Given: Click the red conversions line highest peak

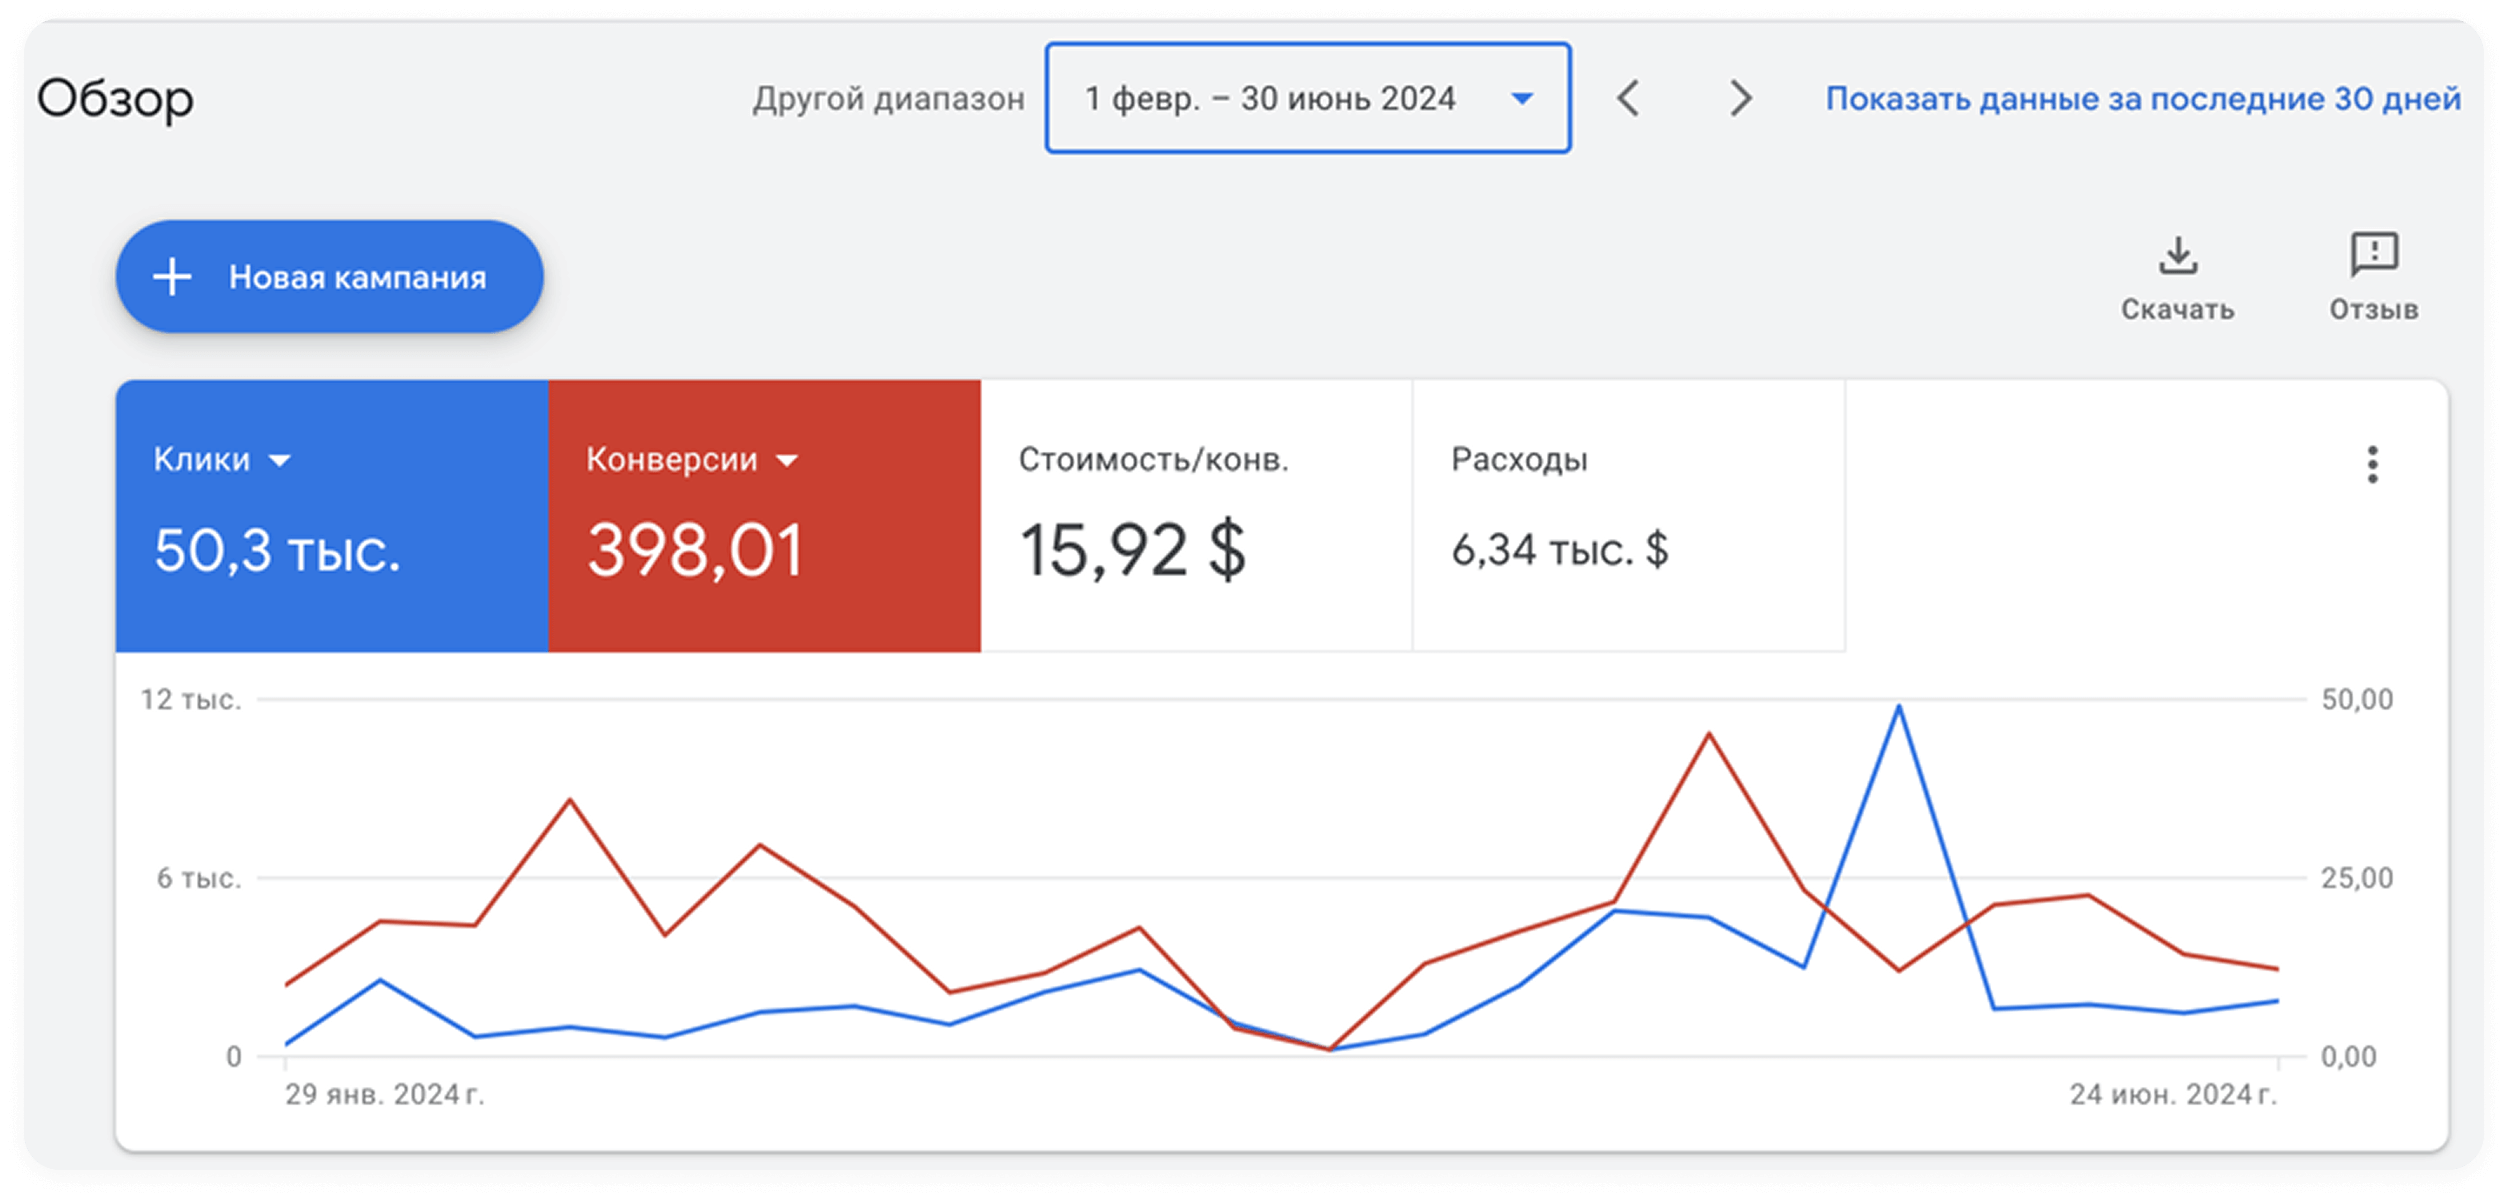Looking at the screenshot, I should click(1709, 735).
